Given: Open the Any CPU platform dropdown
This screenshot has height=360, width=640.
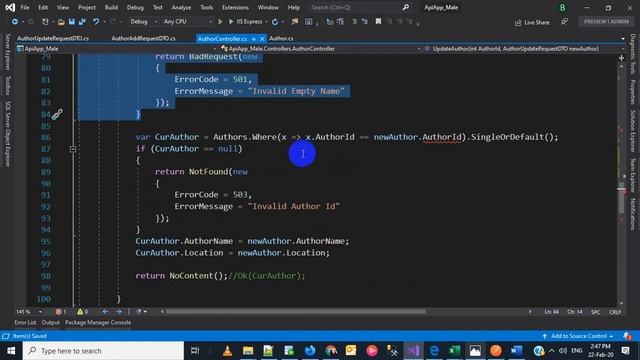Looking at the screenshot, I should (187, 22).
